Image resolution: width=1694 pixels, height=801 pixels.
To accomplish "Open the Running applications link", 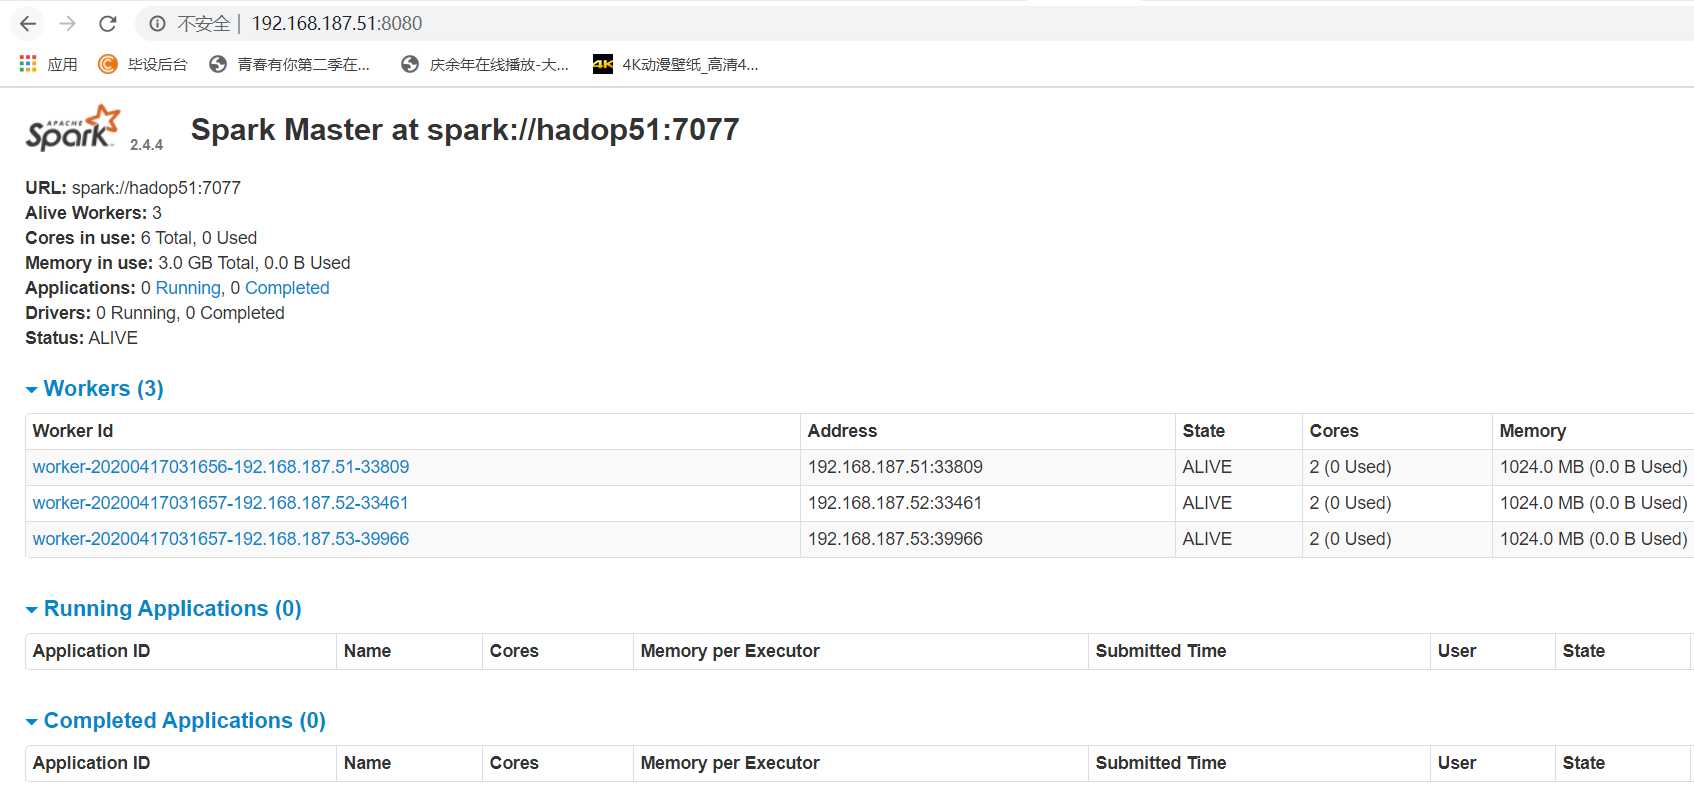I will [x=188, y=288].
